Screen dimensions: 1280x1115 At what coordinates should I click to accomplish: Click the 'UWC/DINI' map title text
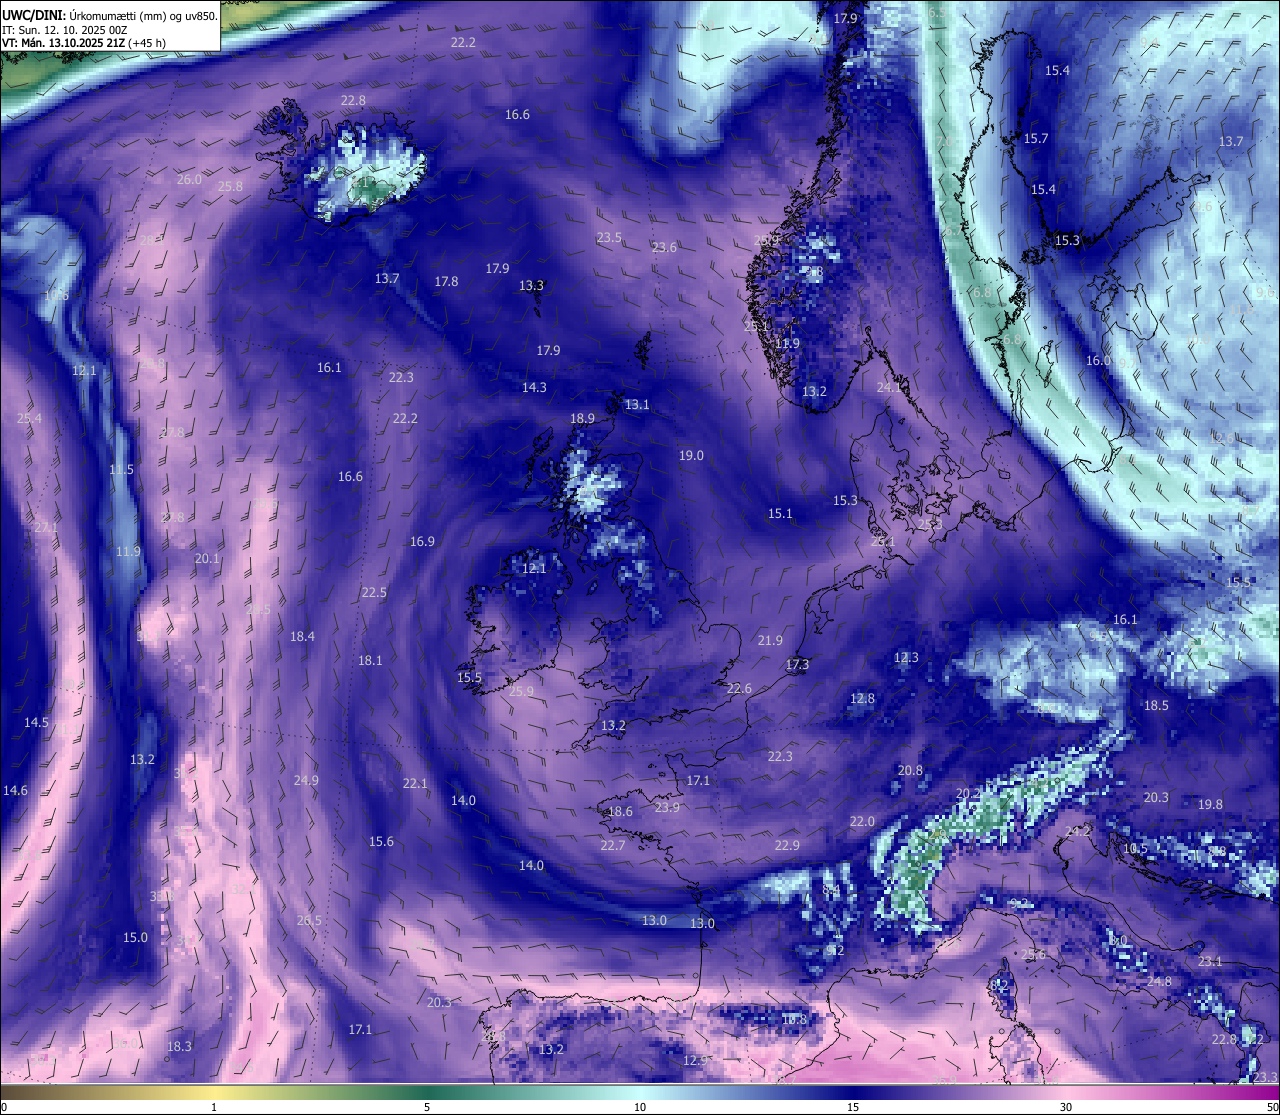33,15
